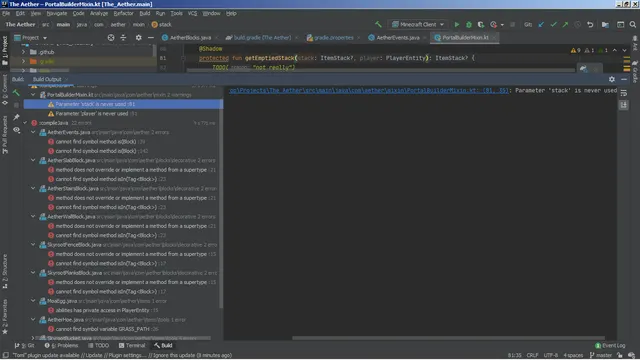Collapse the AetherEvents.java error node
This screenshot has height=360, width=640.
[x=33, y=132]
